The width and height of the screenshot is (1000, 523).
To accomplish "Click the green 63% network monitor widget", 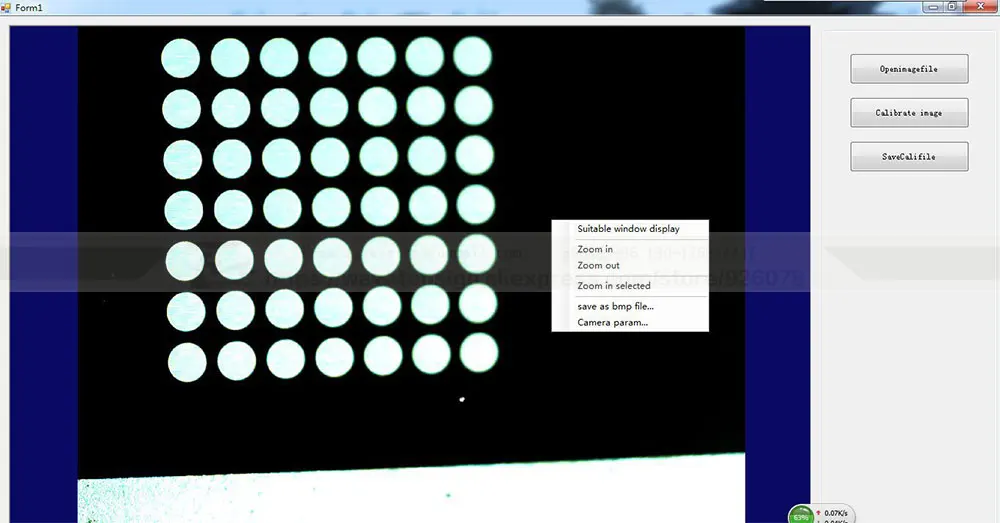I will (x=801, y=515).
